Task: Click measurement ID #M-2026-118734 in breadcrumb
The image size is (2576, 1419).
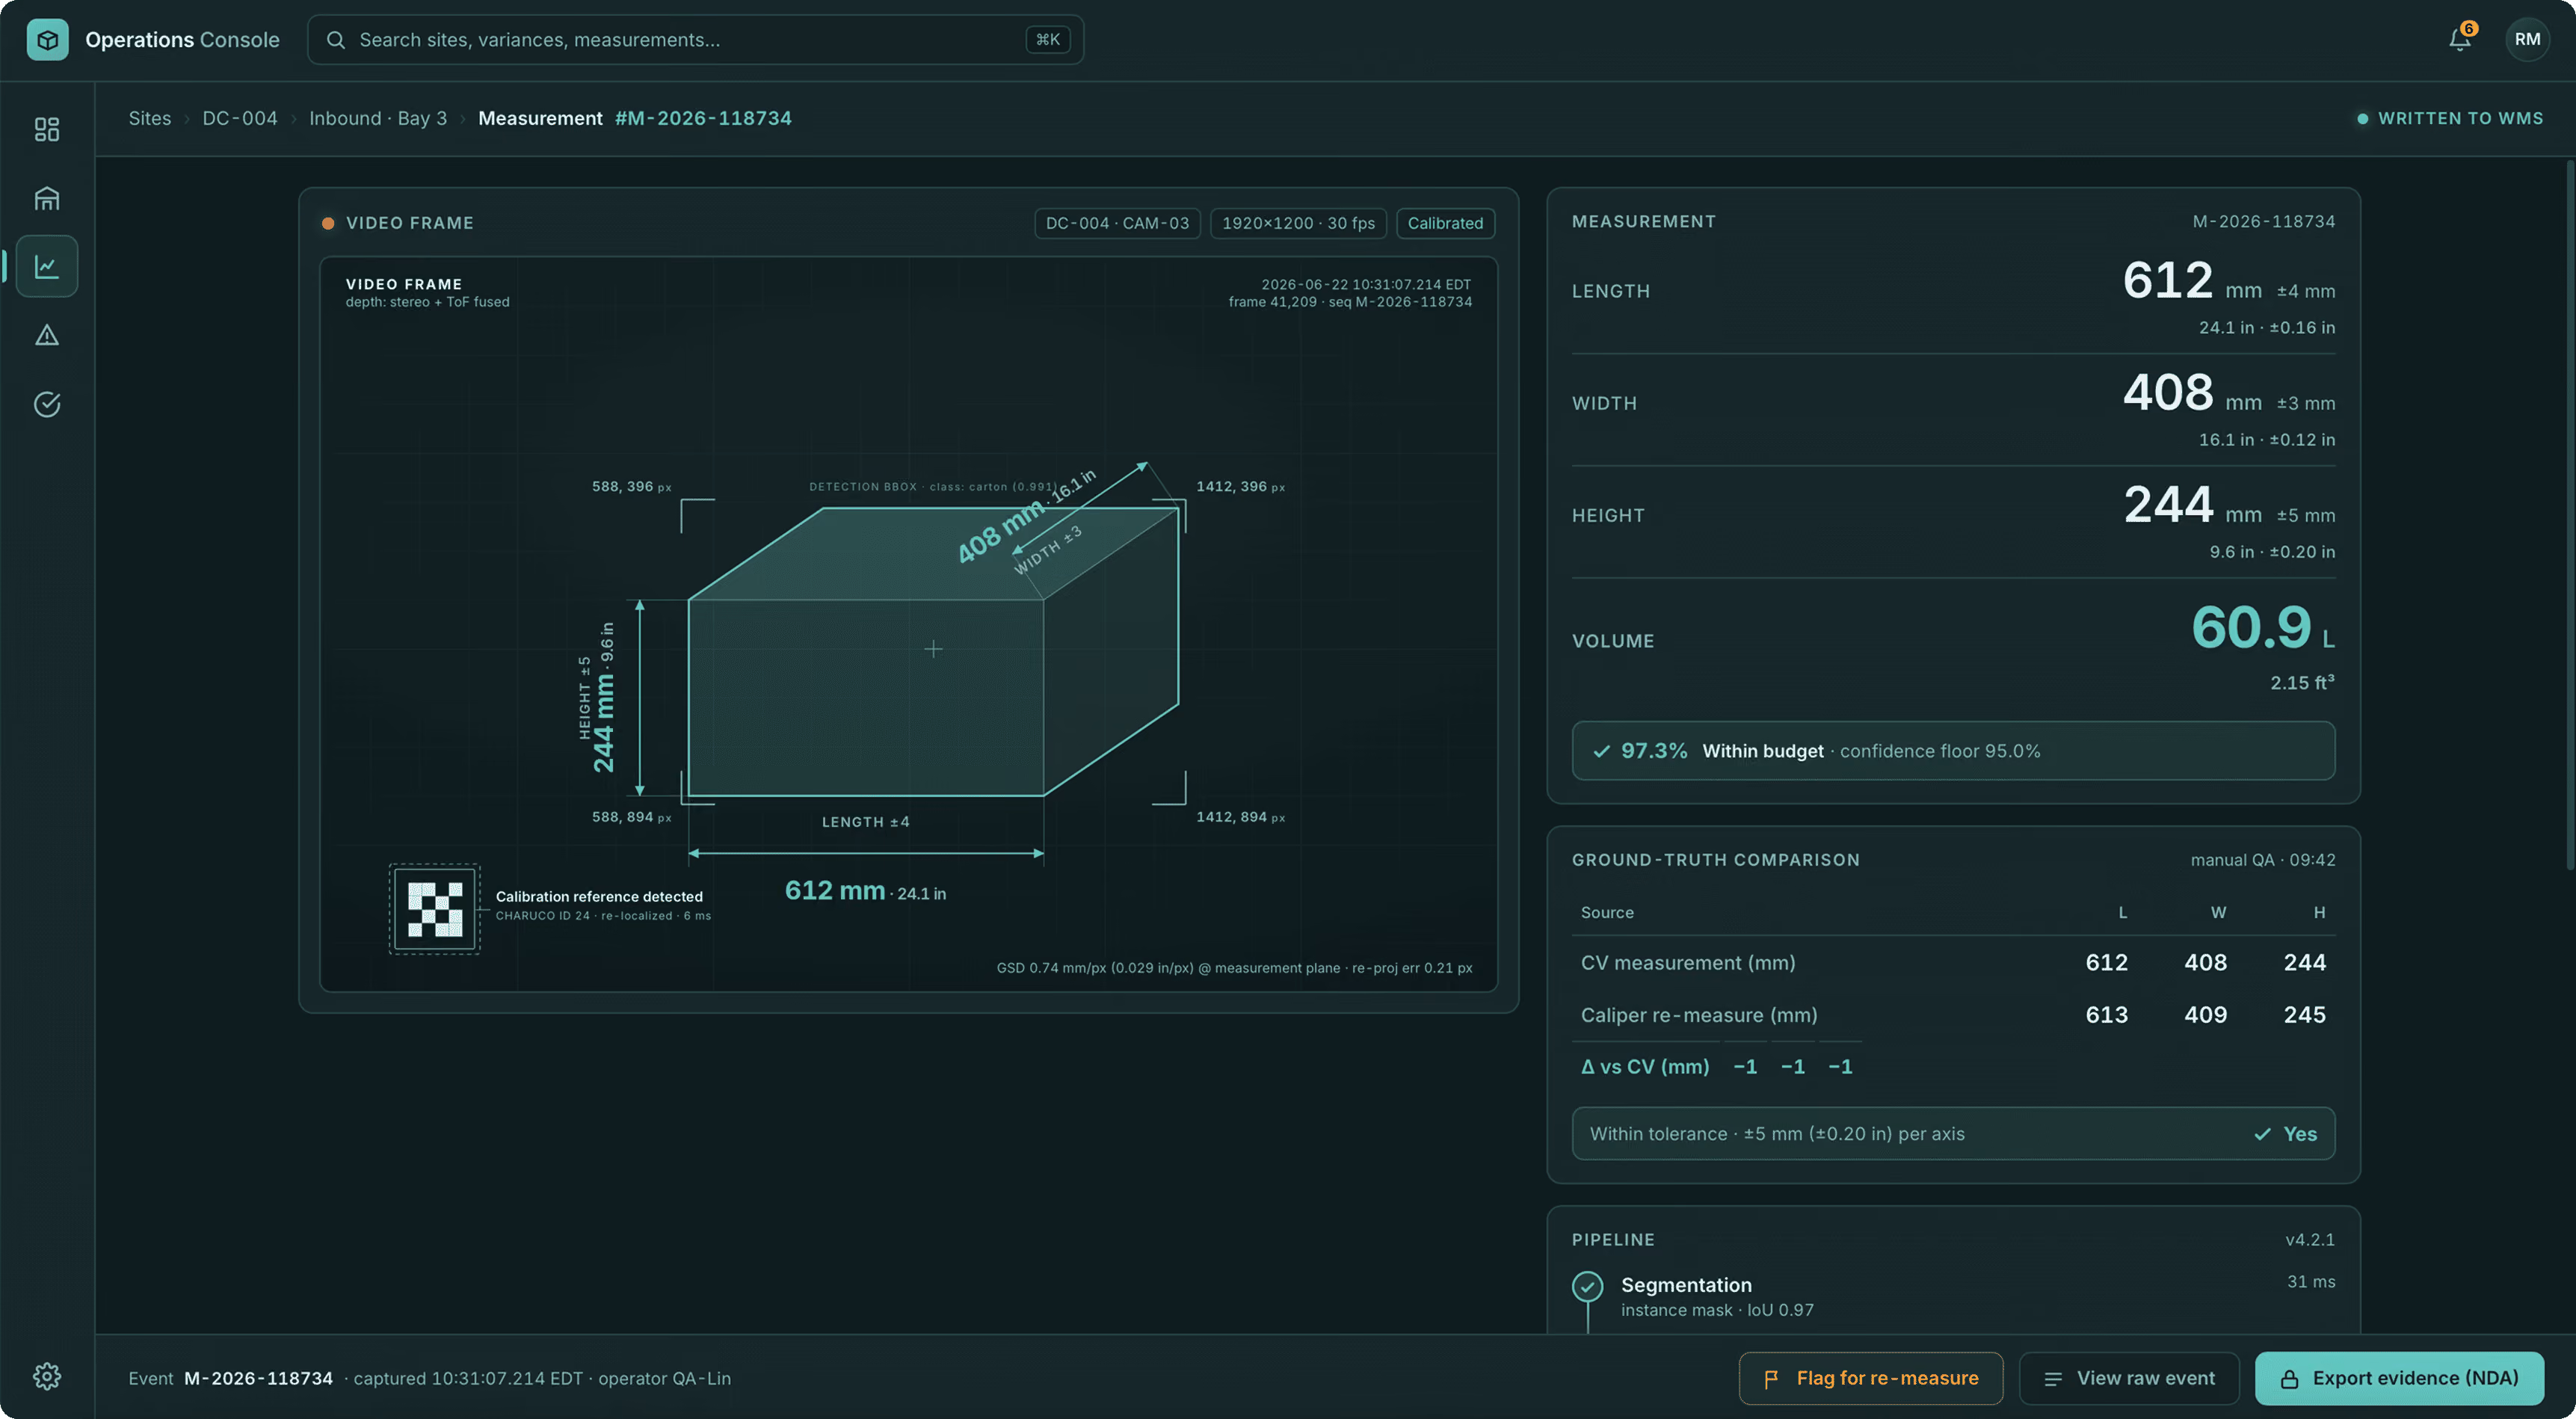Action: [703, 118]
